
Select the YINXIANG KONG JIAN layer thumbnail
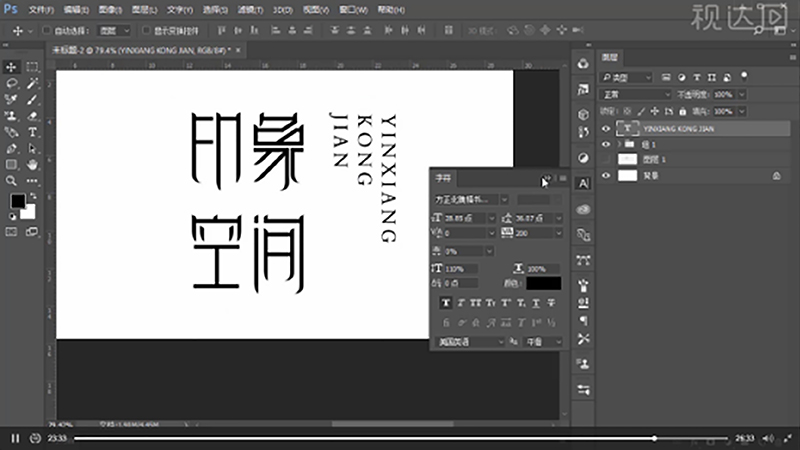pyautogui.click(x=628, y=129)
